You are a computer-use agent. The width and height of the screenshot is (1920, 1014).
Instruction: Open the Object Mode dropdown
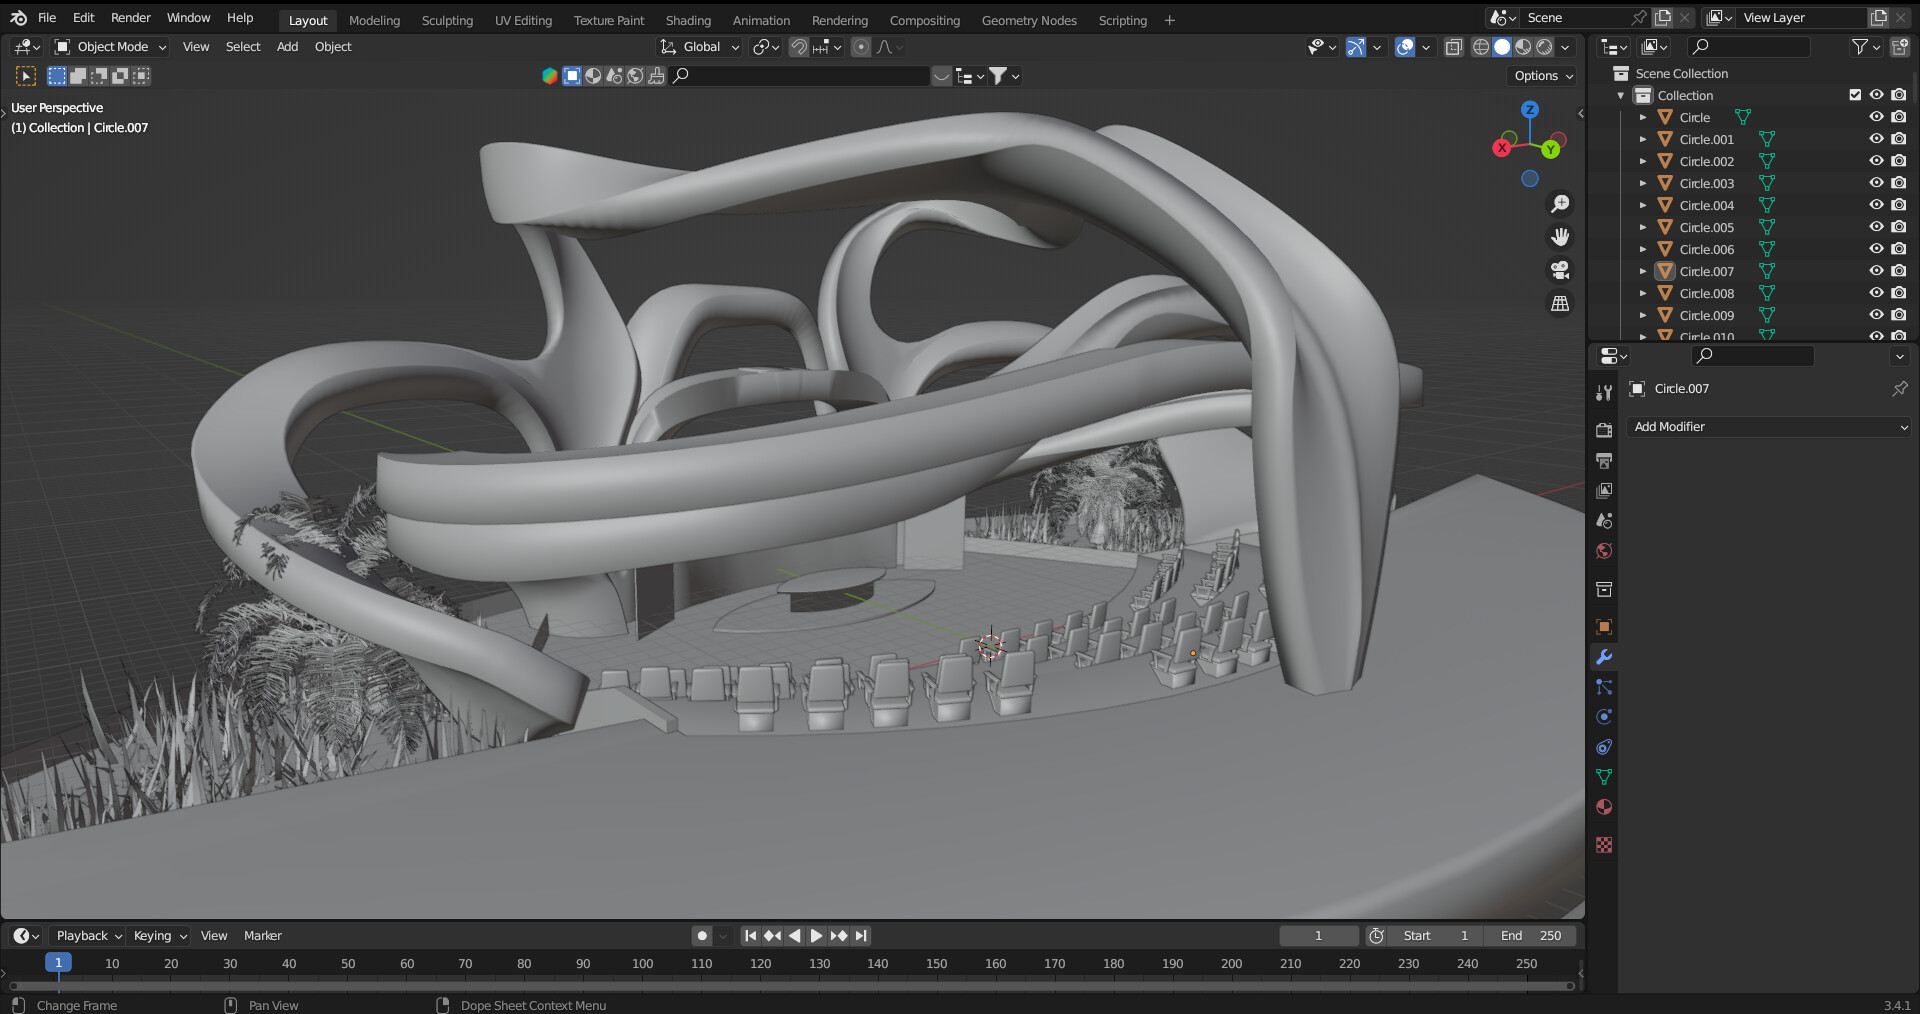(x=111, y=47)
